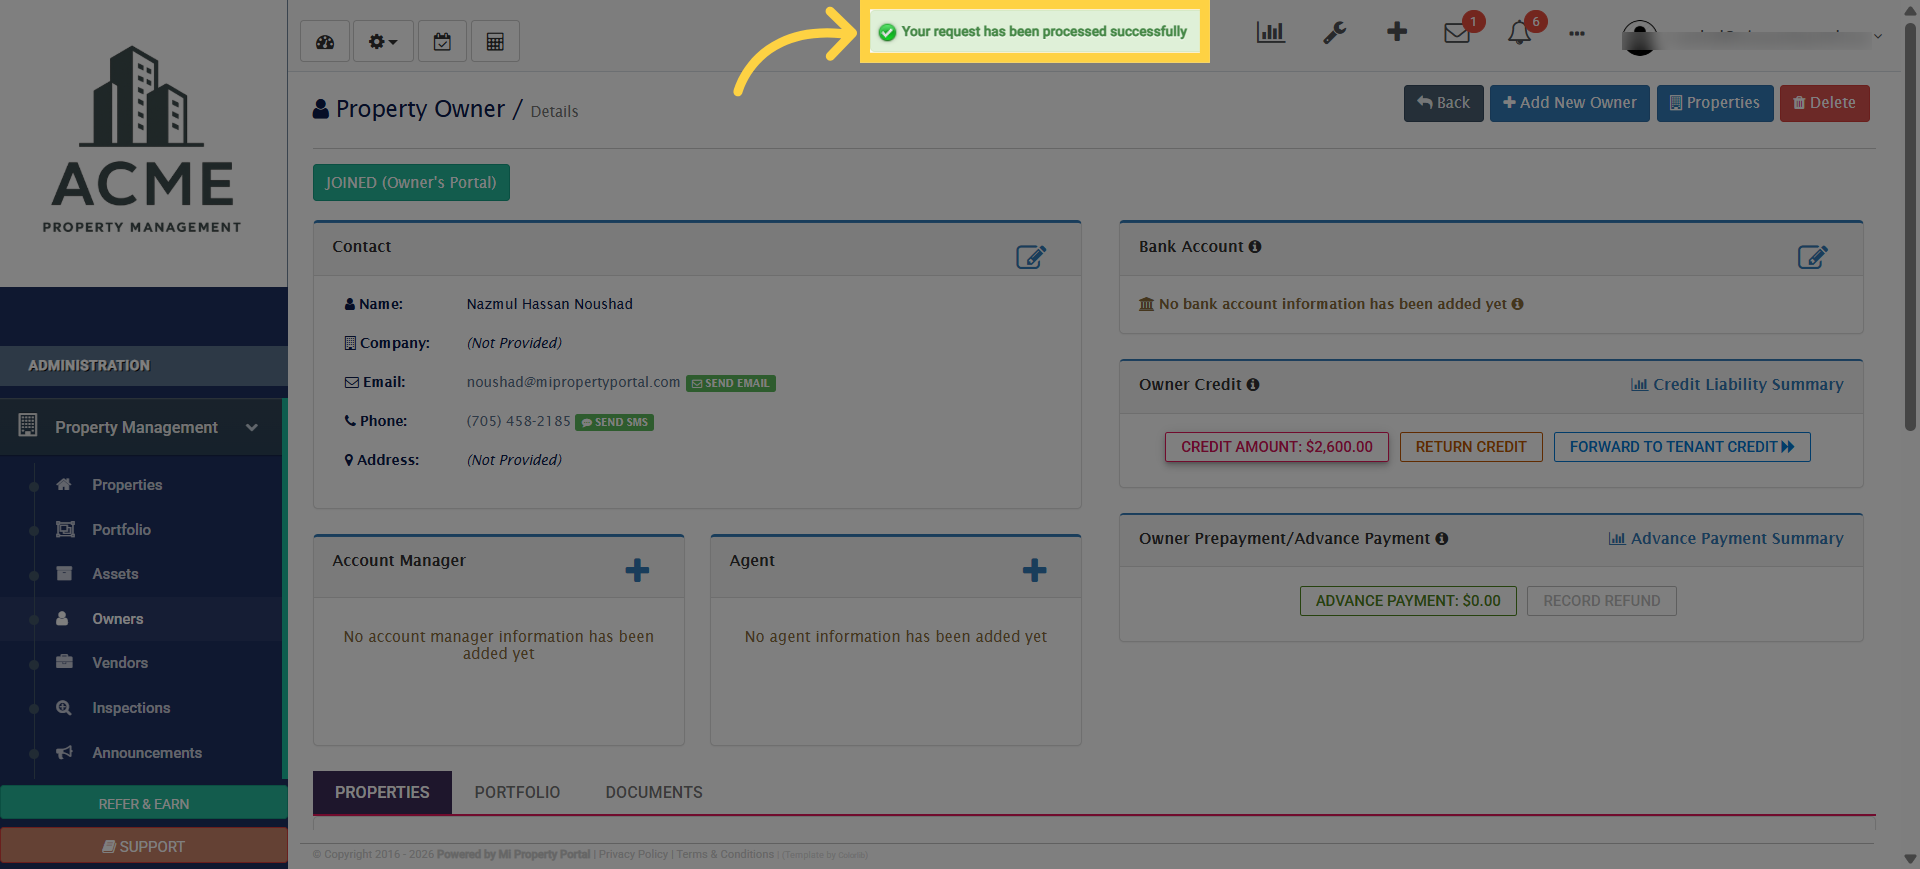Image resolution: width=1920 pixels, height=869 pixels.
Task: Open Inspections in the sidebar
Action: 131,708
